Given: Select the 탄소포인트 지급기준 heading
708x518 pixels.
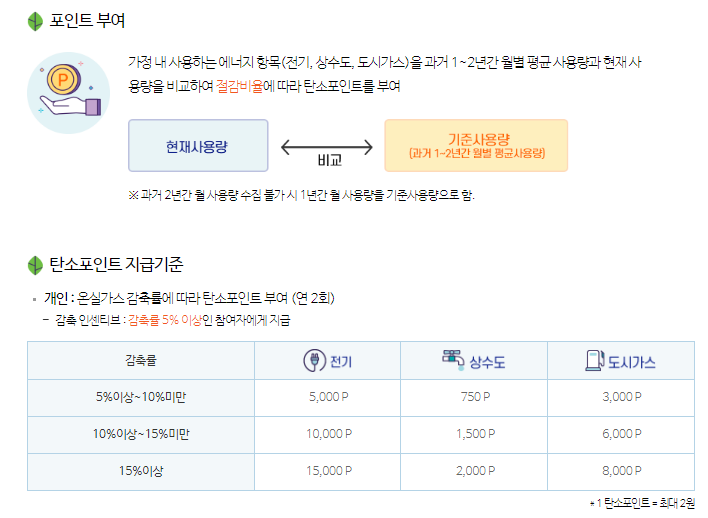Looking at the screenshot, I should coord(116,265).
